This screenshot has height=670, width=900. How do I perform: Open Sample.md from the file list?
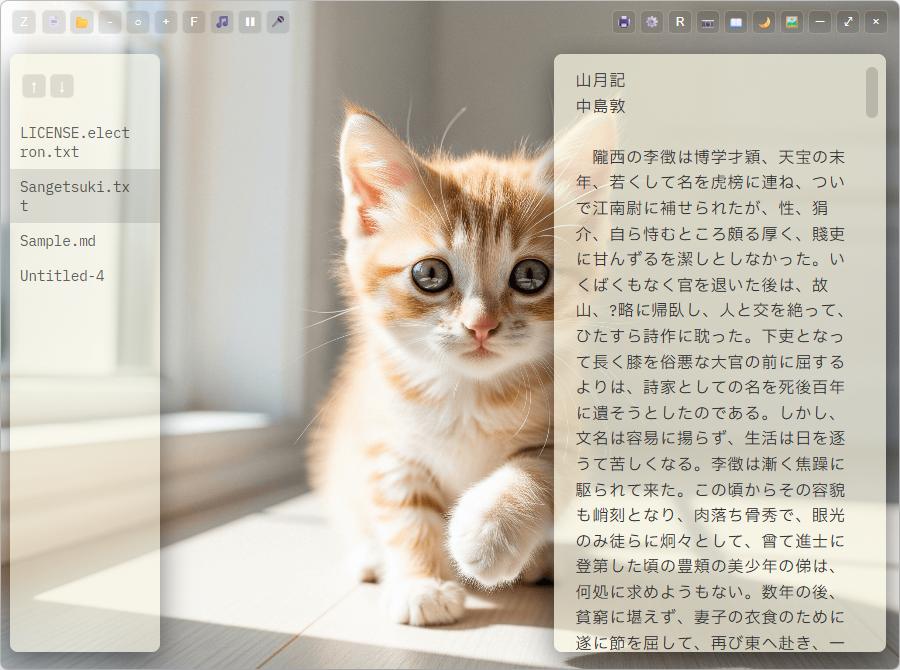pos(59,241)
